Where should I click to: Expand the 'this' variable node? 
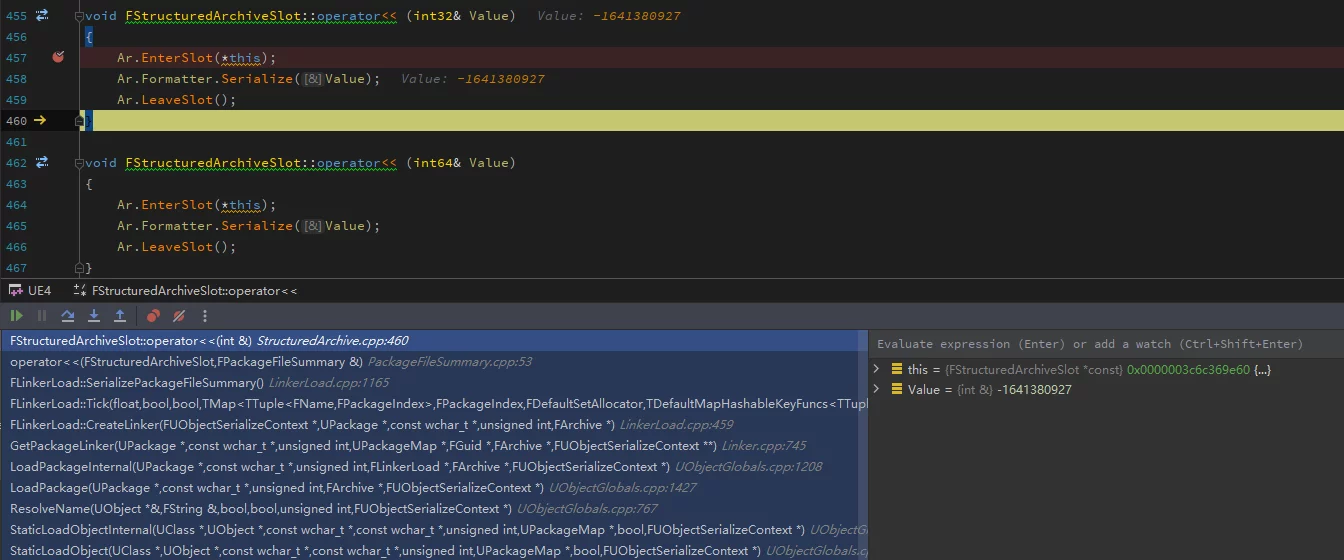(877, 369)
